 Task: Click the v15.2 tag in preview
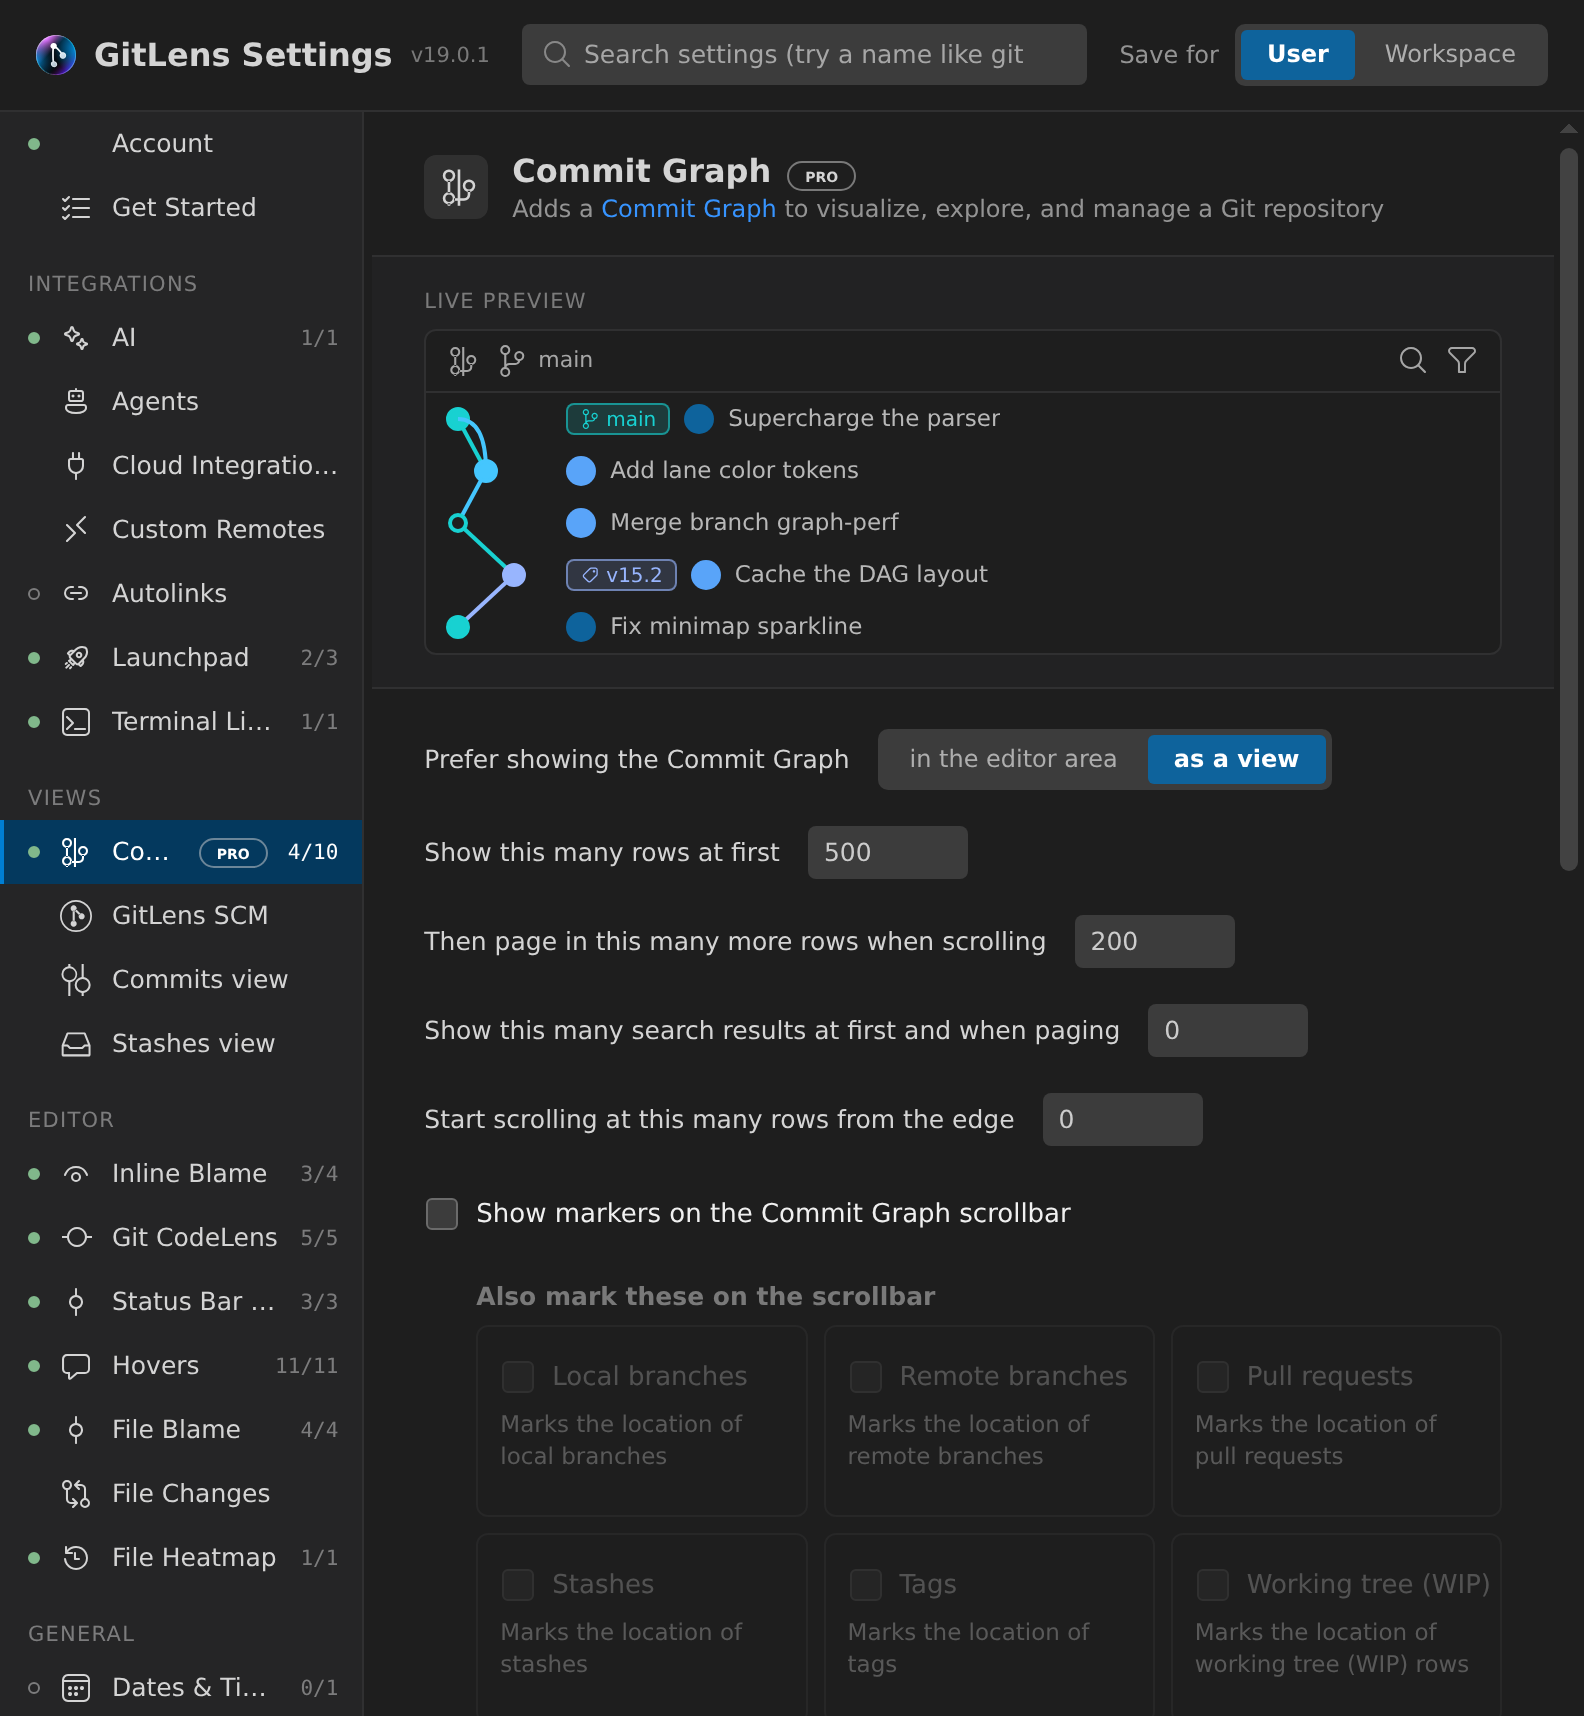tap(621, 575)
